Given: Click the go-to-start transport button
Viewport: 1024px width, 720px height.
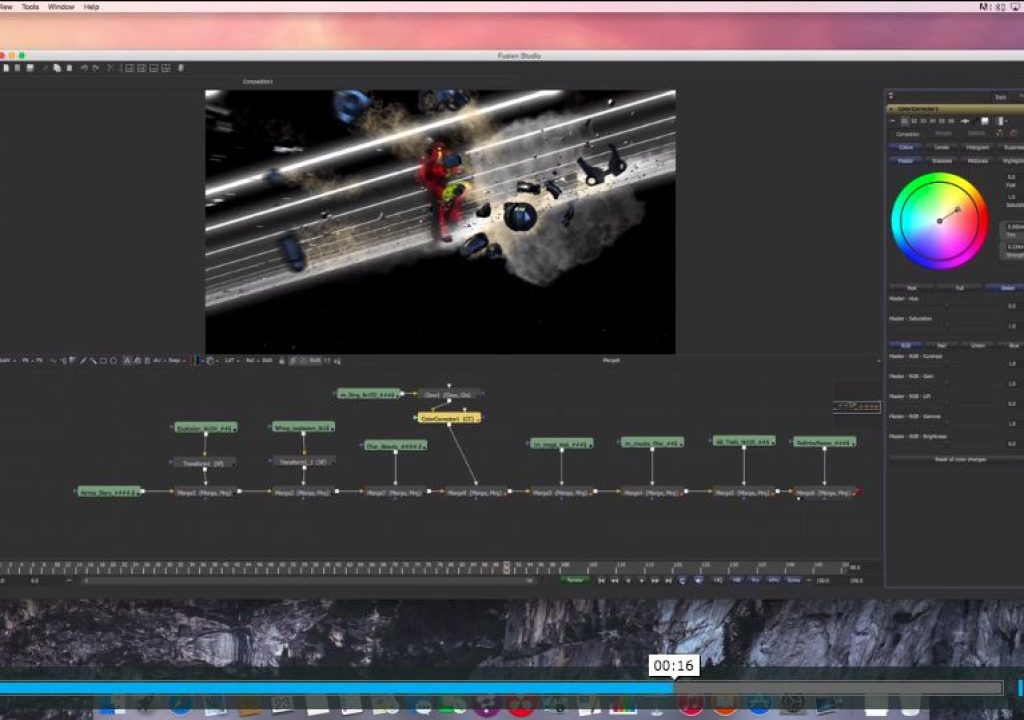Looking at the screenshot, I should click(601, 580).
